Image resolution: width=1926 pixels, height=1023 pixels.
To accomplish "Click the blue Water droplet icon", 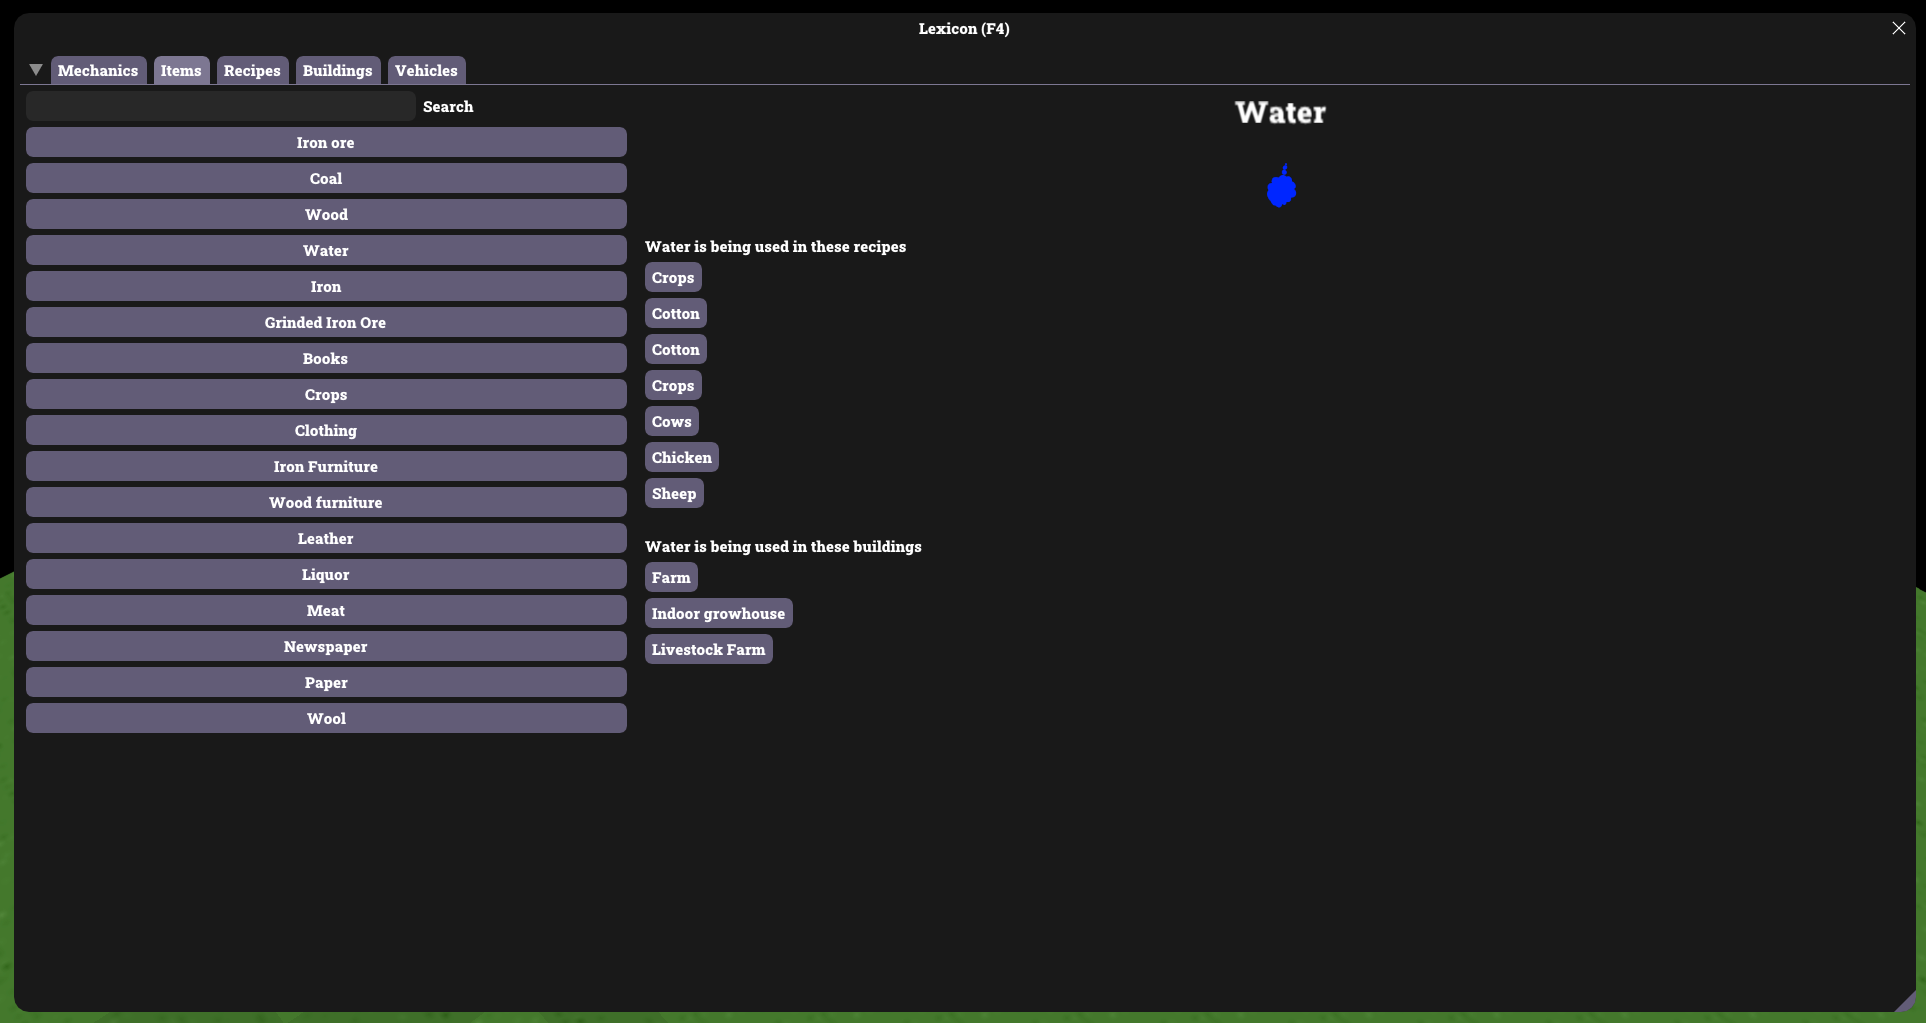I will pos(1281,187).
